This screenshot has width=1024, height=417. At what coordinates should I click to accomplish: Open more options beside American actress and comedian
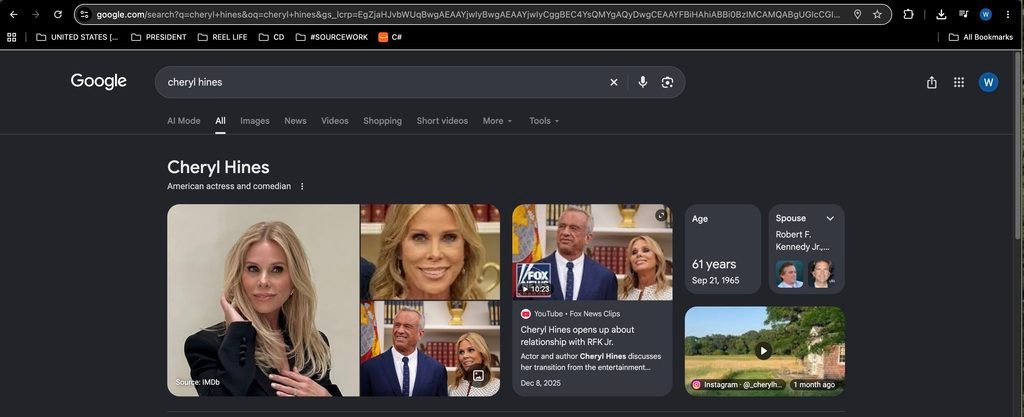(302, 187)
